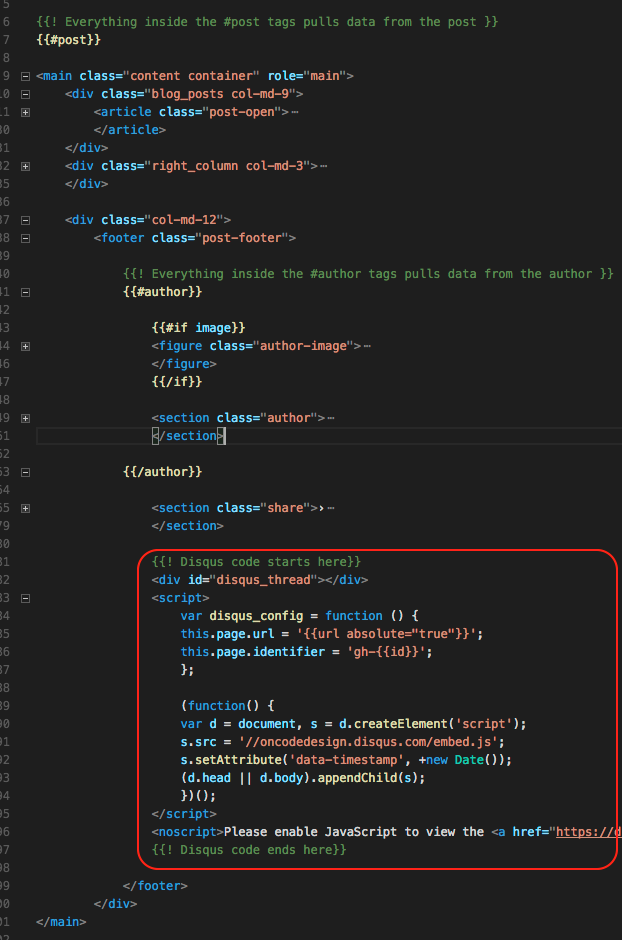Click the s.src oncodedesign.disqus.com embed.js line

342,742
